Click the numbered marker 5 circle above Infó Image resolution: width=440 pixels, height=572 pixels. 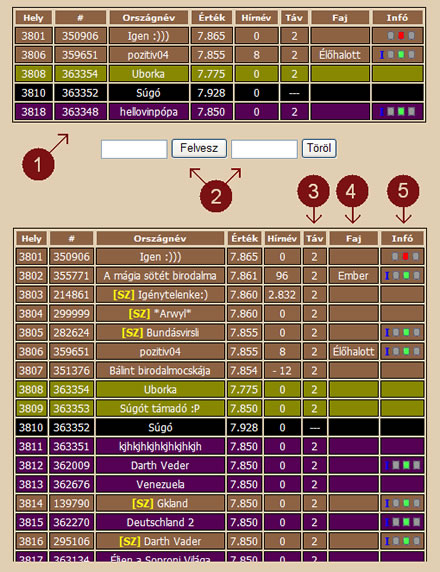pyautogui.click(x=403, y=191)
